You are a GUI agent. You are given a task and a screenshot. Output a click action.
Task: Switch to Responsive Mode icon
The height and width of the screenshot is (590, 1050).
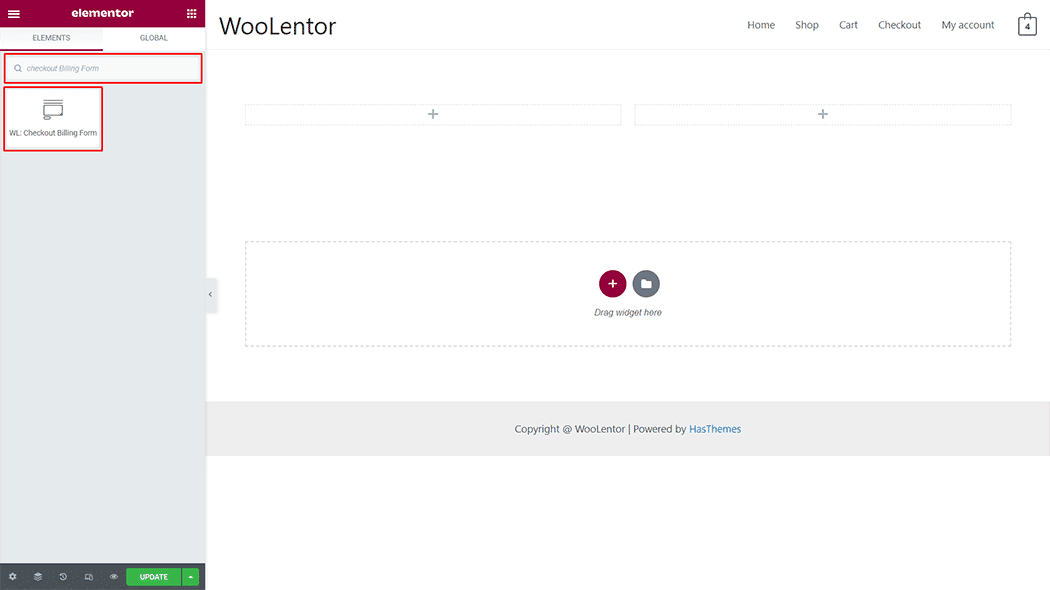[89, 577]
